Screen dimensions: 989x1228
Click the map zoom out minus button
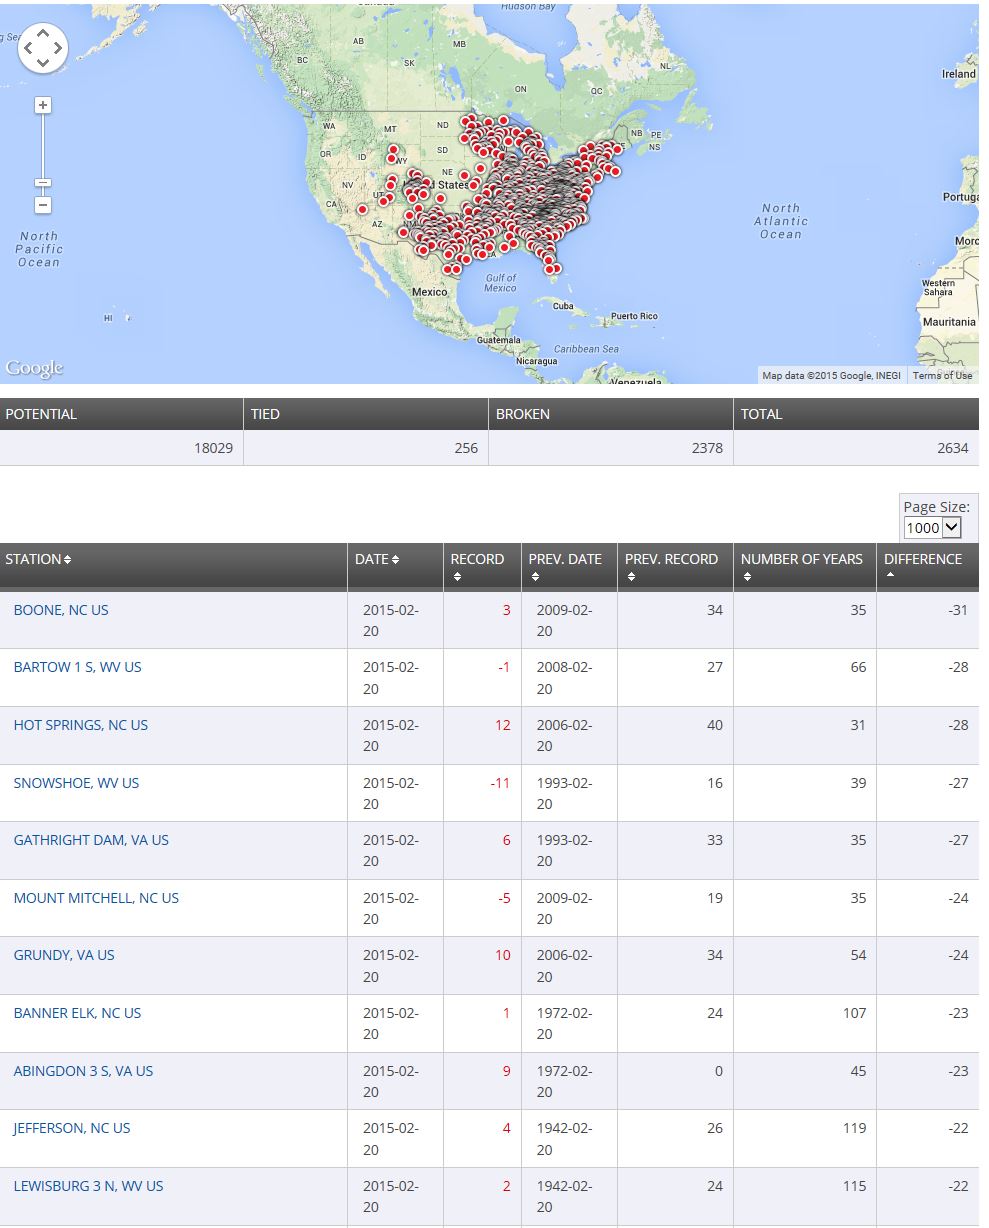[43, 205]
